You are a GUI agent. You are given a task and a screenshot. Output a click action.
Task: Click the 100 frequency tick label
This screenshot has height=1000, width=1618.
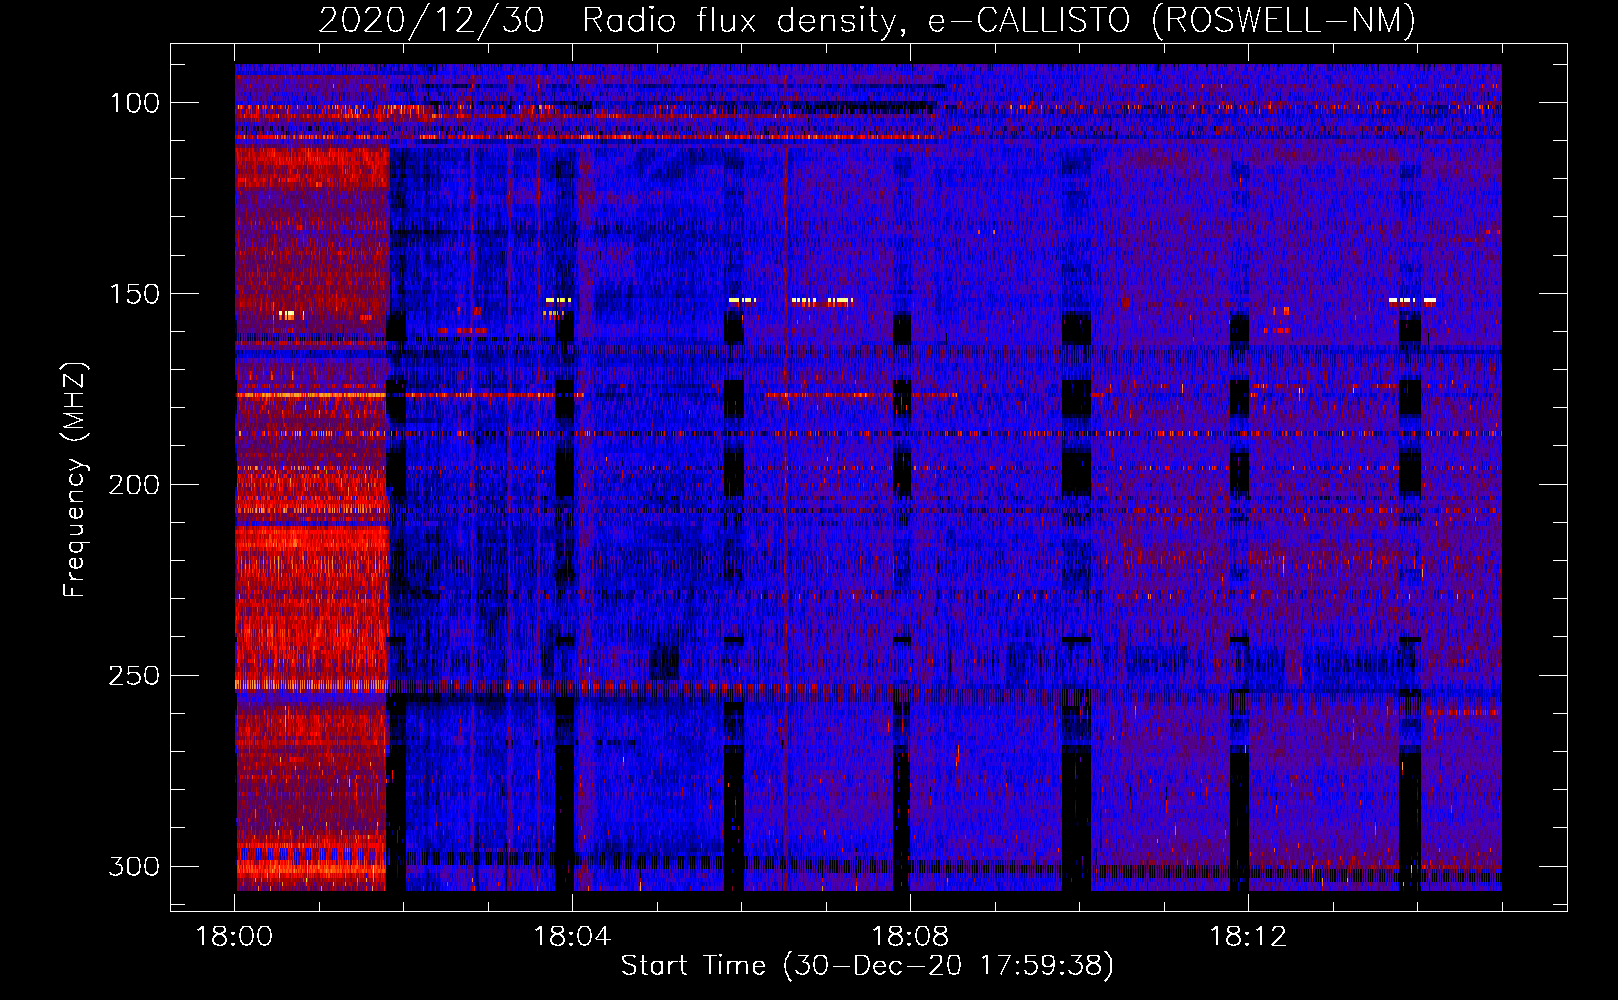[134, 103]
